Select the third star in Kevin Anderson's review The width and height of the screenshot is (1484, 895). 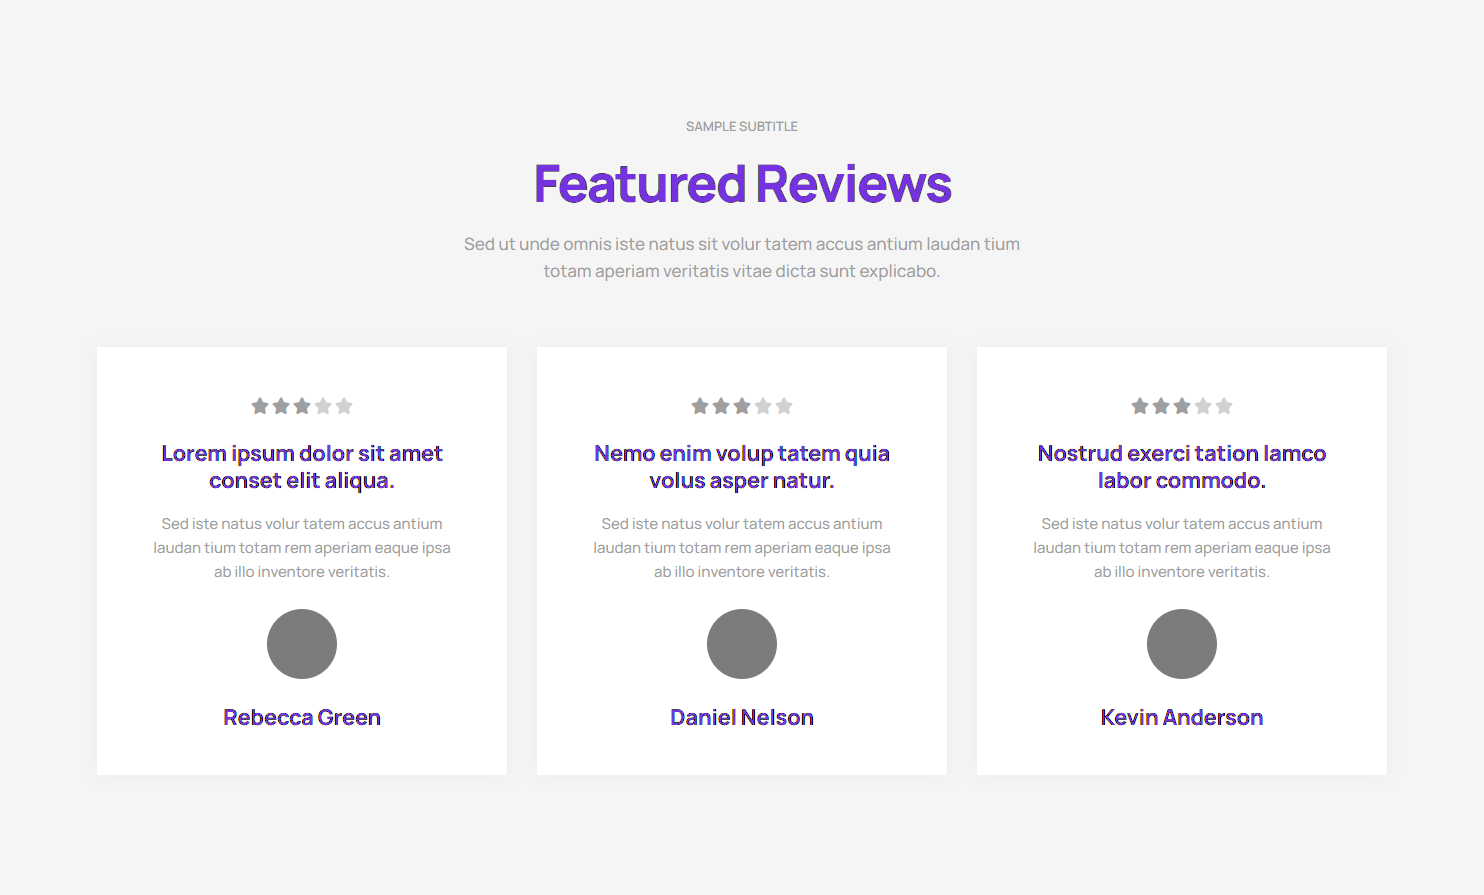point(1182,406)
